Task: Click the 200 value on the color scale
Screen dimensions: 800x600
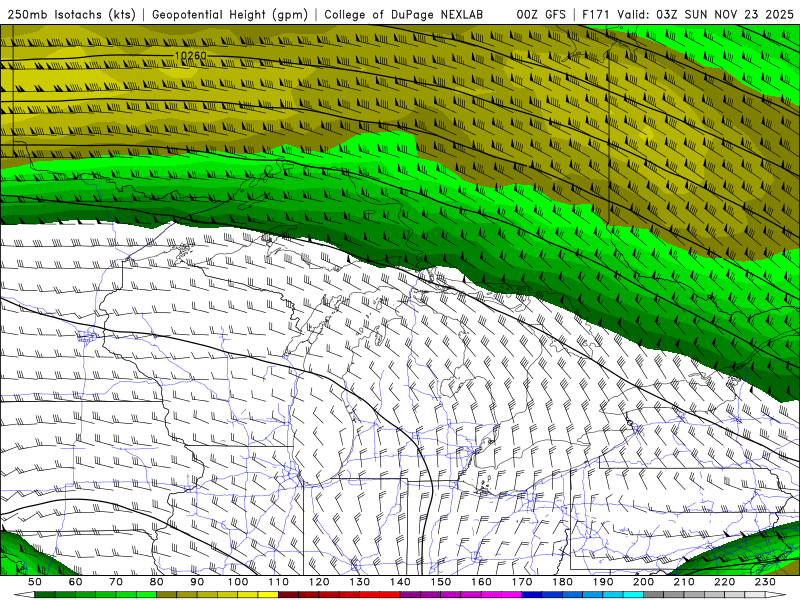Action: pyautogui.click(x=644, y=582)
